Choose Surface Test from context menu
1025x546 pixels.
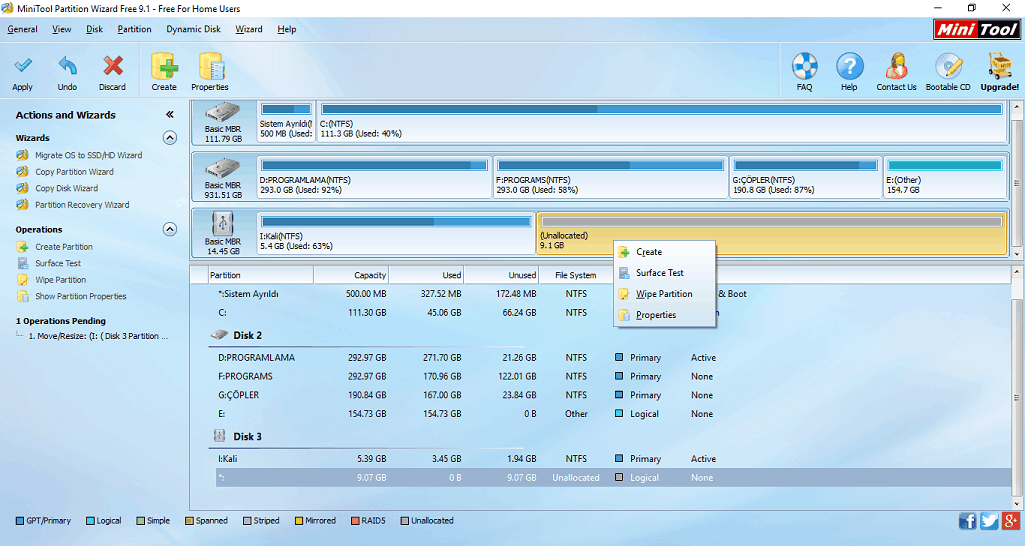665,273
